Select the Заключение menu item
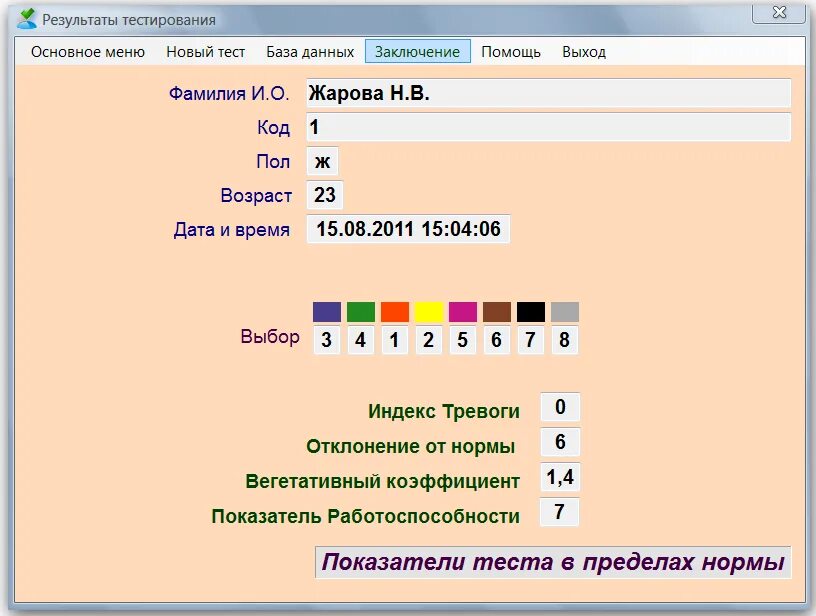Viewport: 816px width, 616px height. pos(417,52)
